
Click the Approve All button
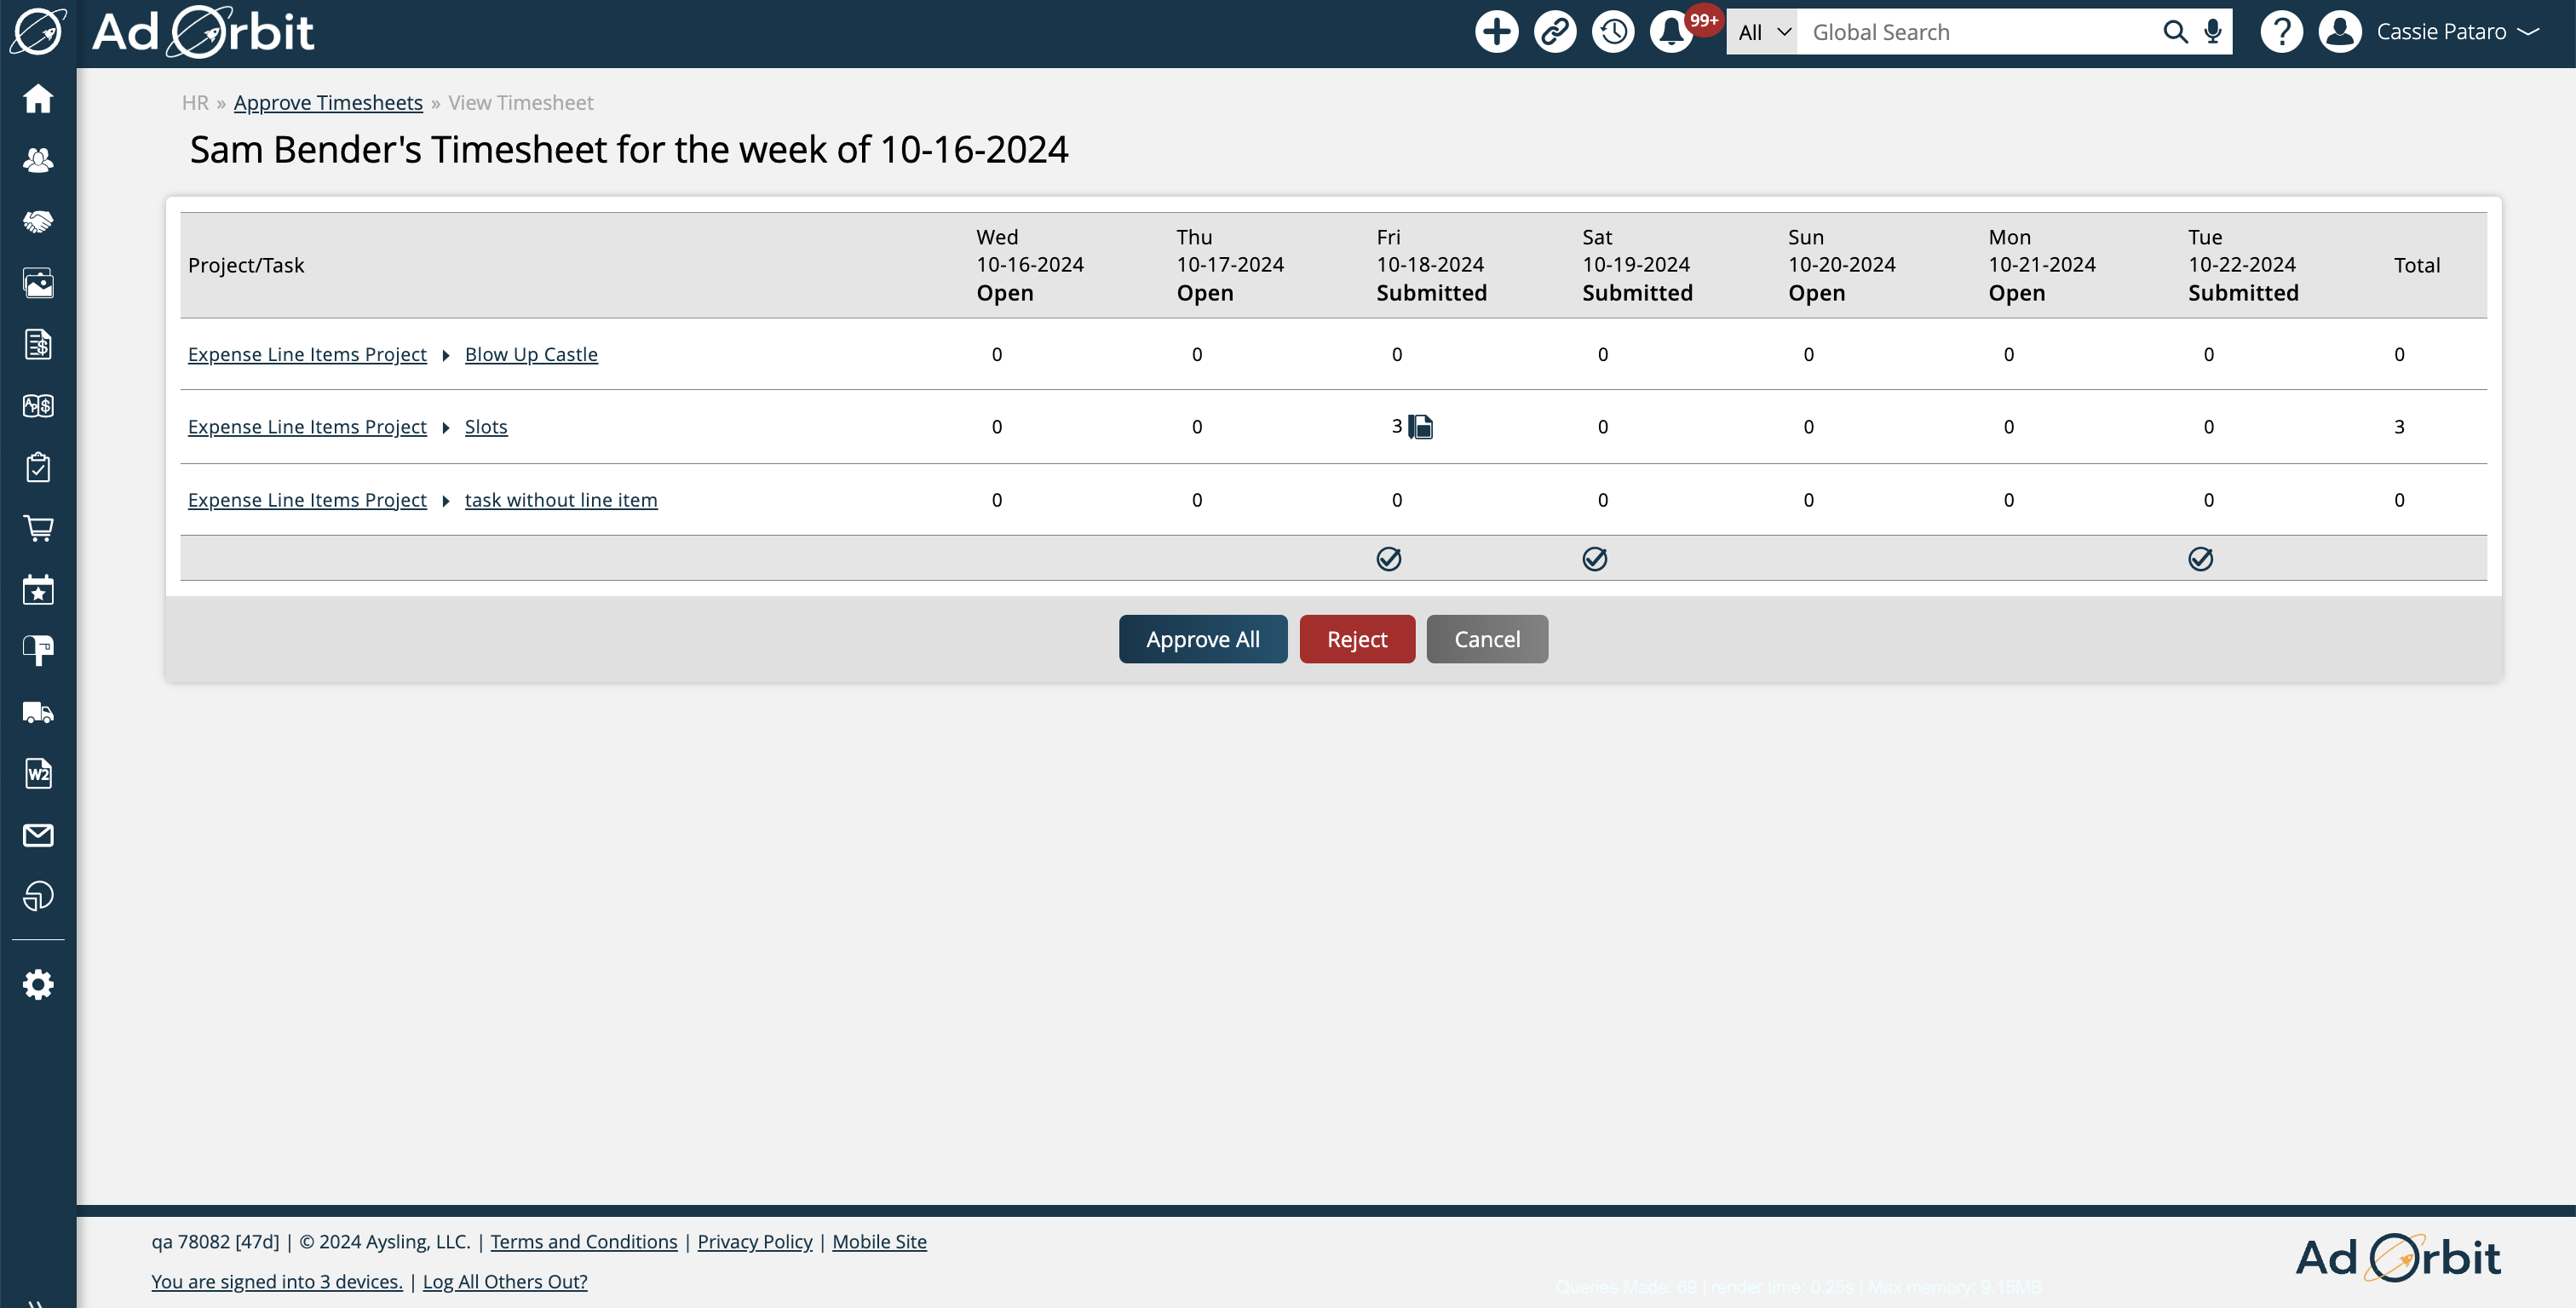click(x=1202, y=639)
